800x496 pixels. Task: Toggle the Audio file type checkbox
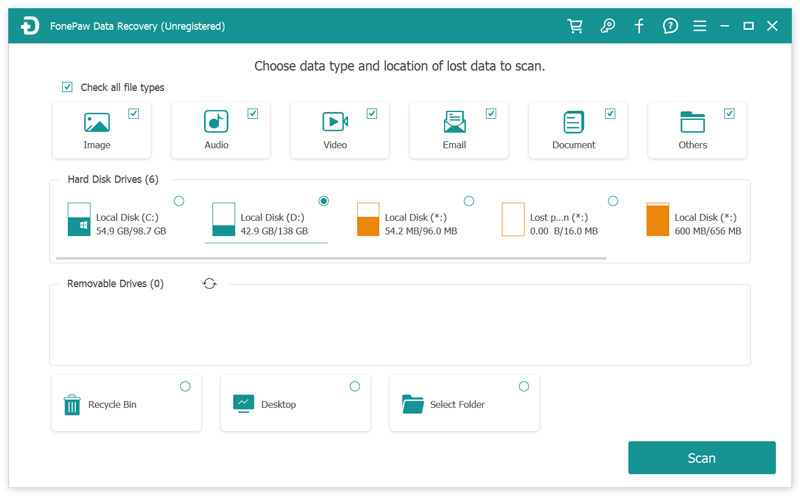click(253, 114)
